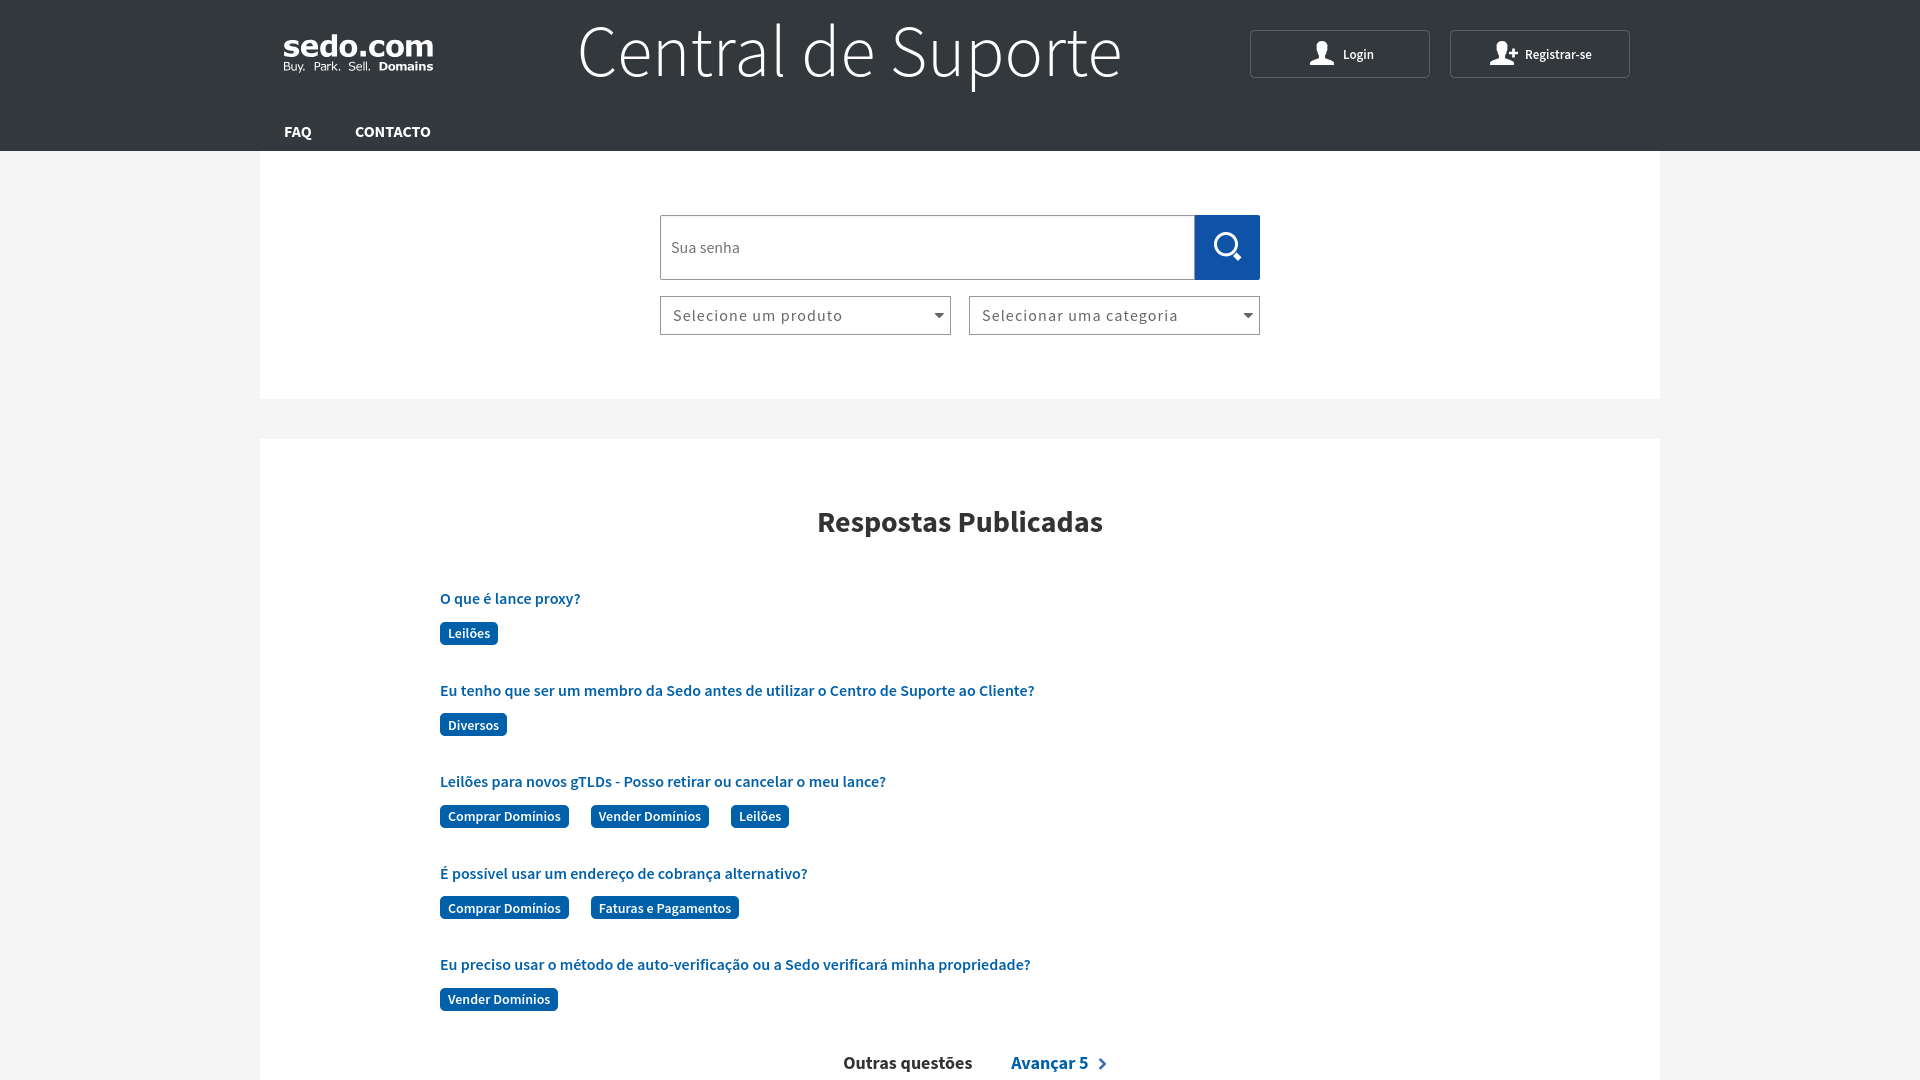
Task: Open the FAQ menu item
Action: coord(297,132)
